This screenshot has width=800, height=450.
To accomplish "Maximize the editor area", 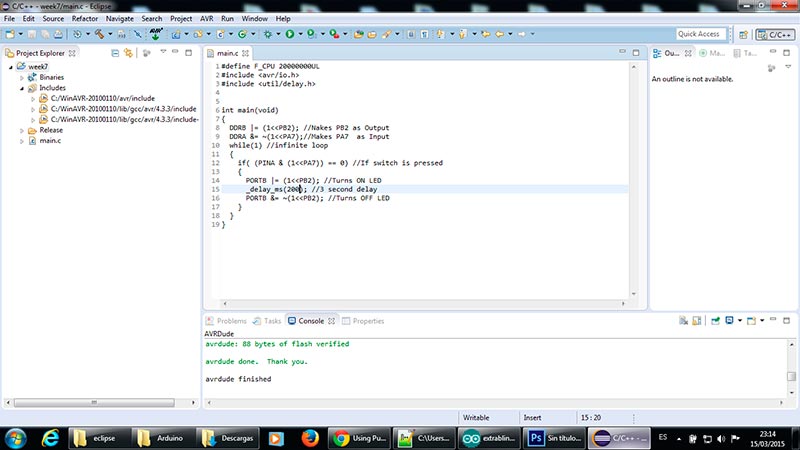I will (636, 53).
